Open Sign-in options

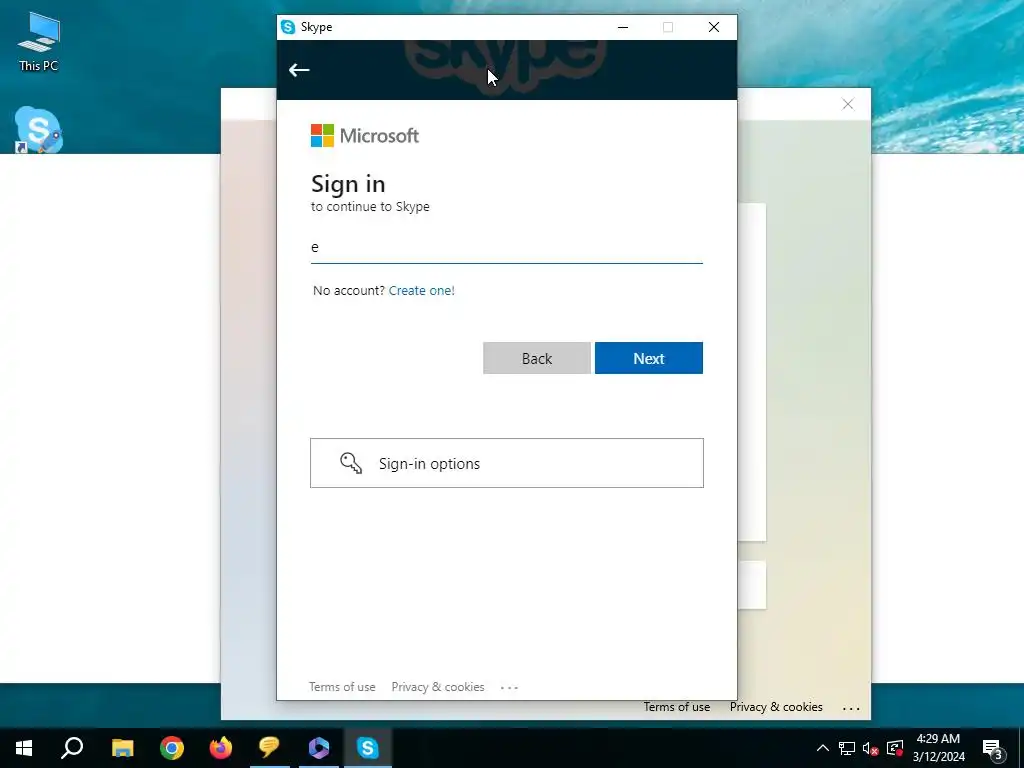(x=507, y=463)
